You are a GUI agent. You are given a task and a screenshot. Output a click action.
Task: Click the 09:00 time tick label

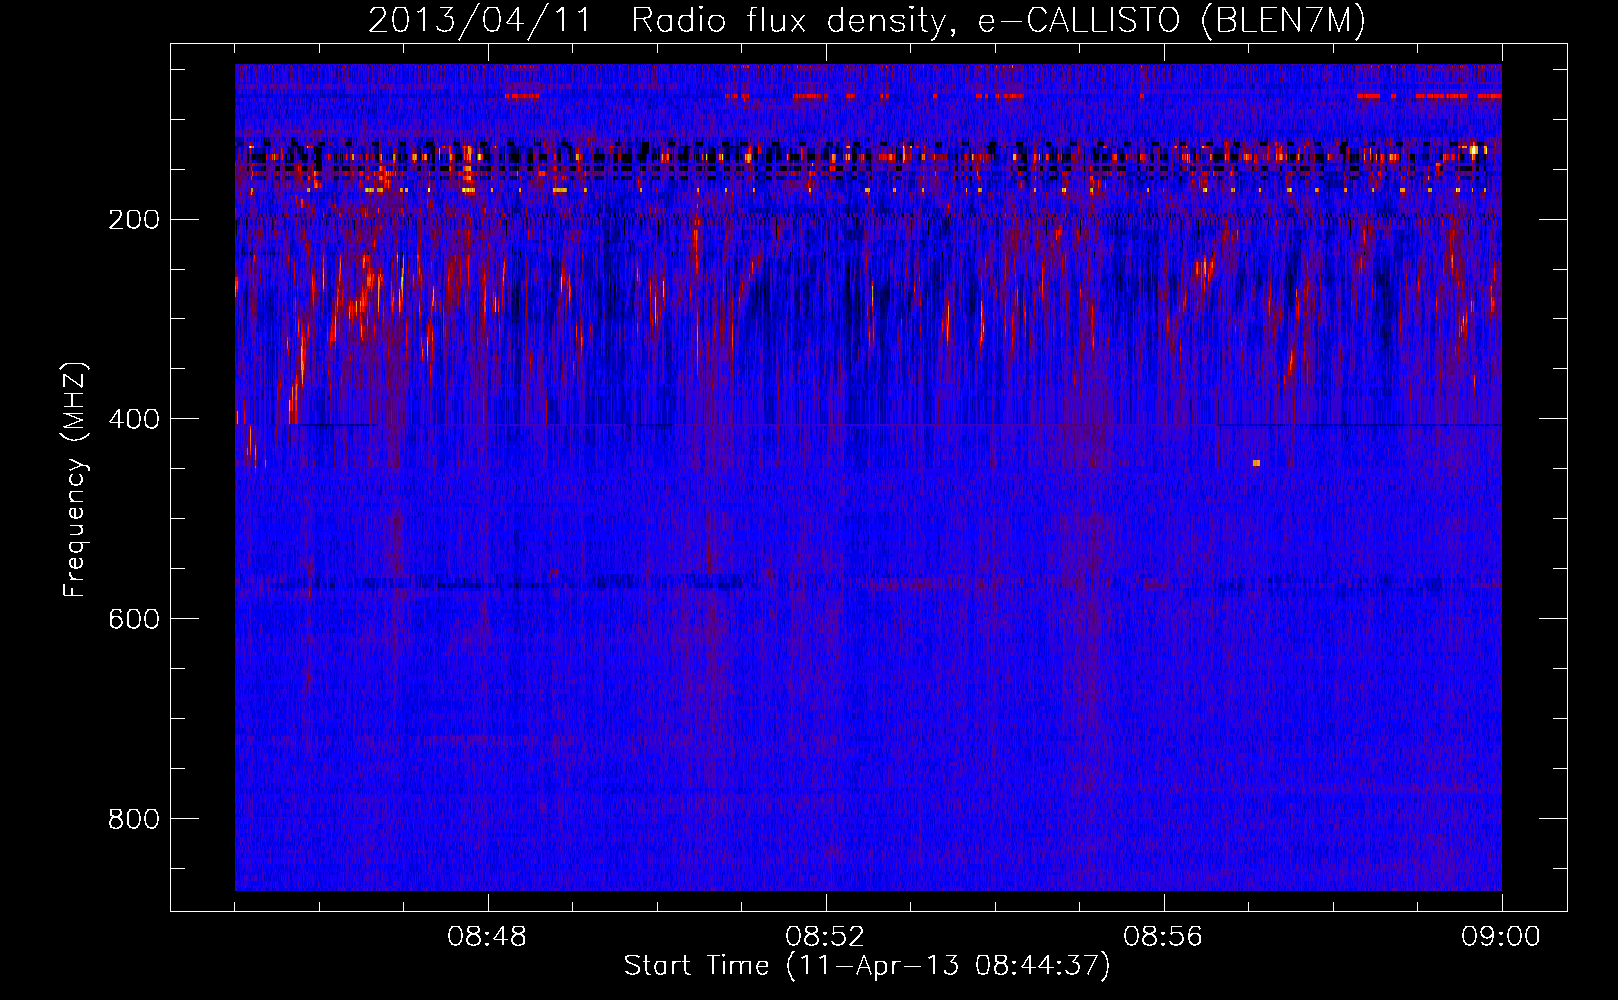[x=1500, y=937]
